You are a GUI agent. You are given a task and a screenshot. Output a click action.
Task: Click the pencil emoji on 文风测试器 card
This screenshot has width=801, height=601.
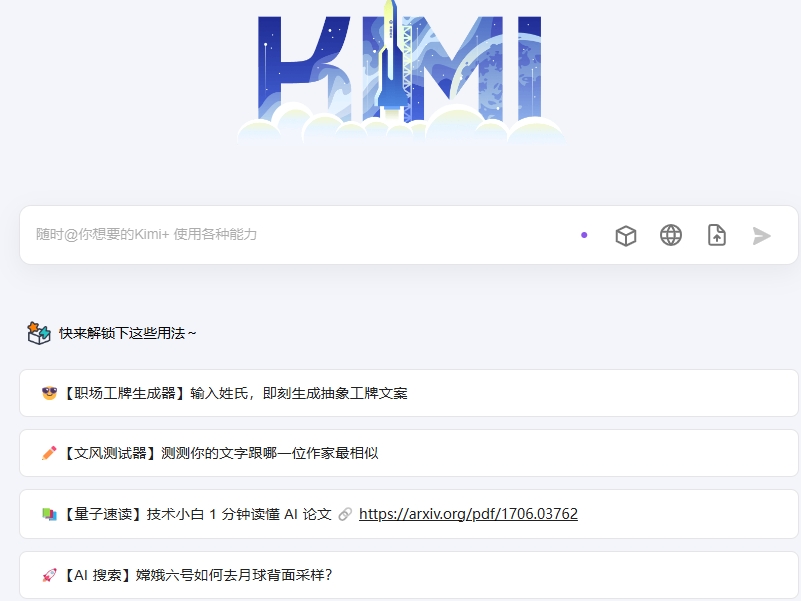(47, 453)
